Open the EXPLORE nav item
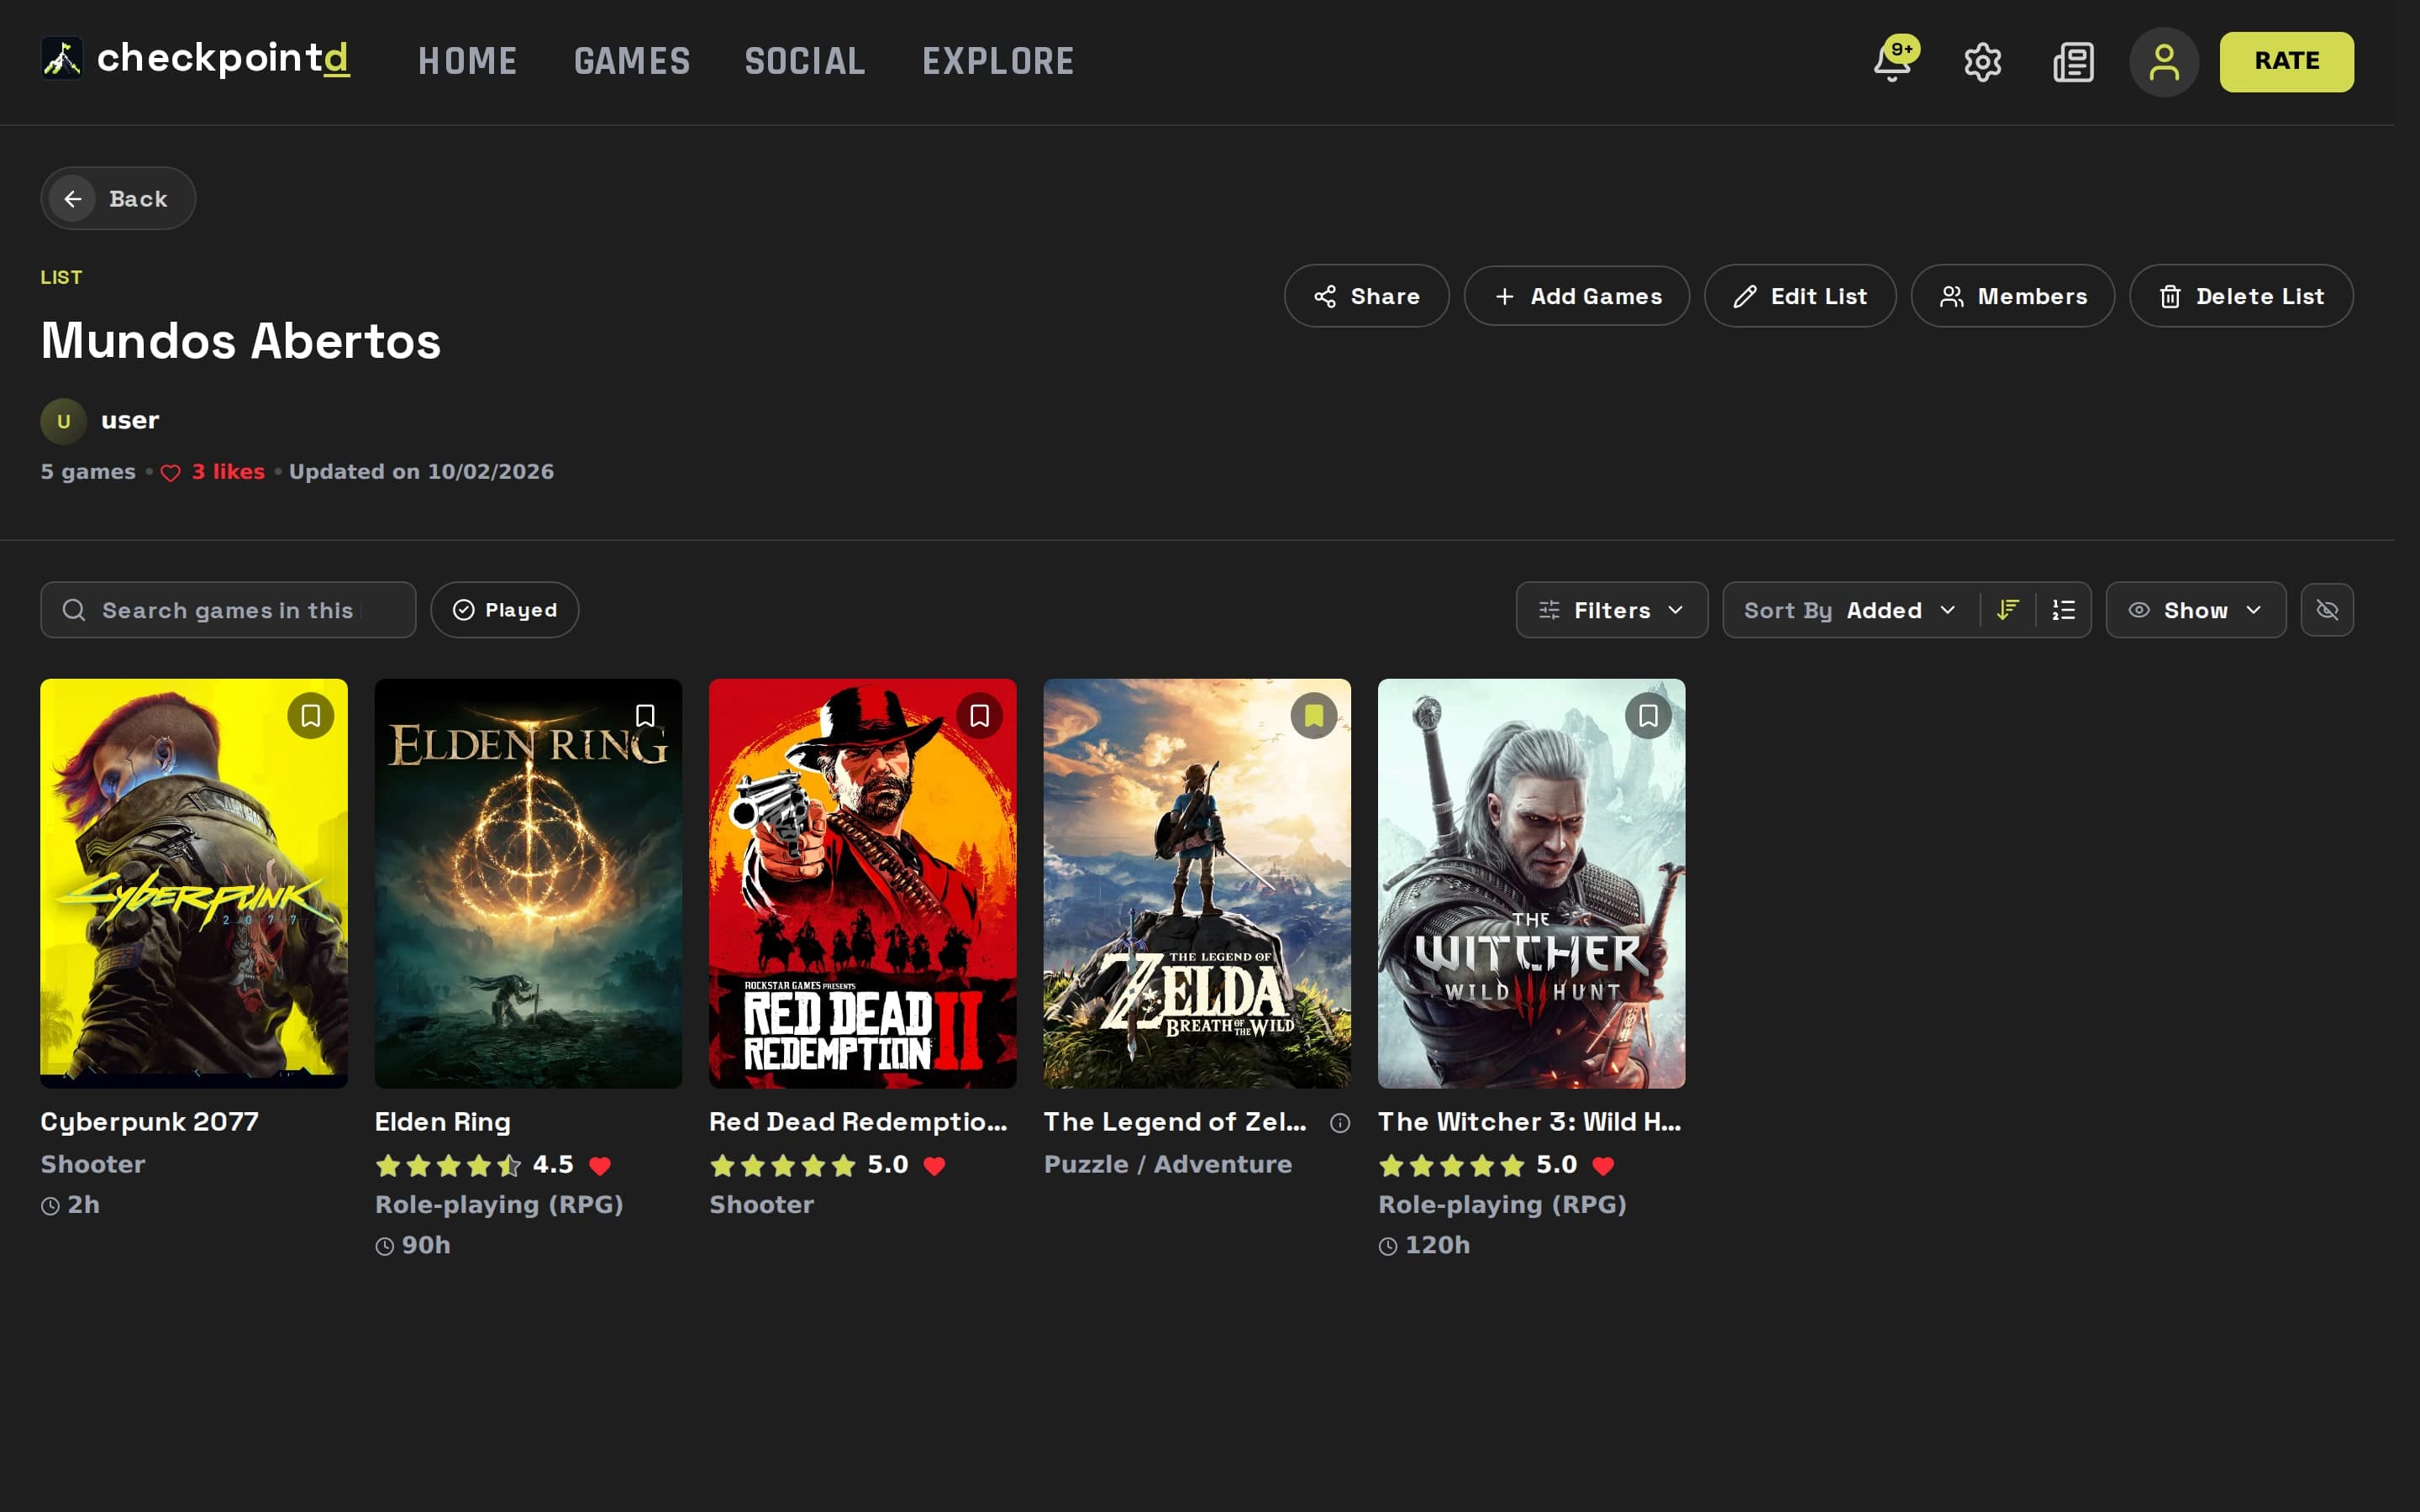This screenshot has height=1512, width=2420. click(998, 62)
